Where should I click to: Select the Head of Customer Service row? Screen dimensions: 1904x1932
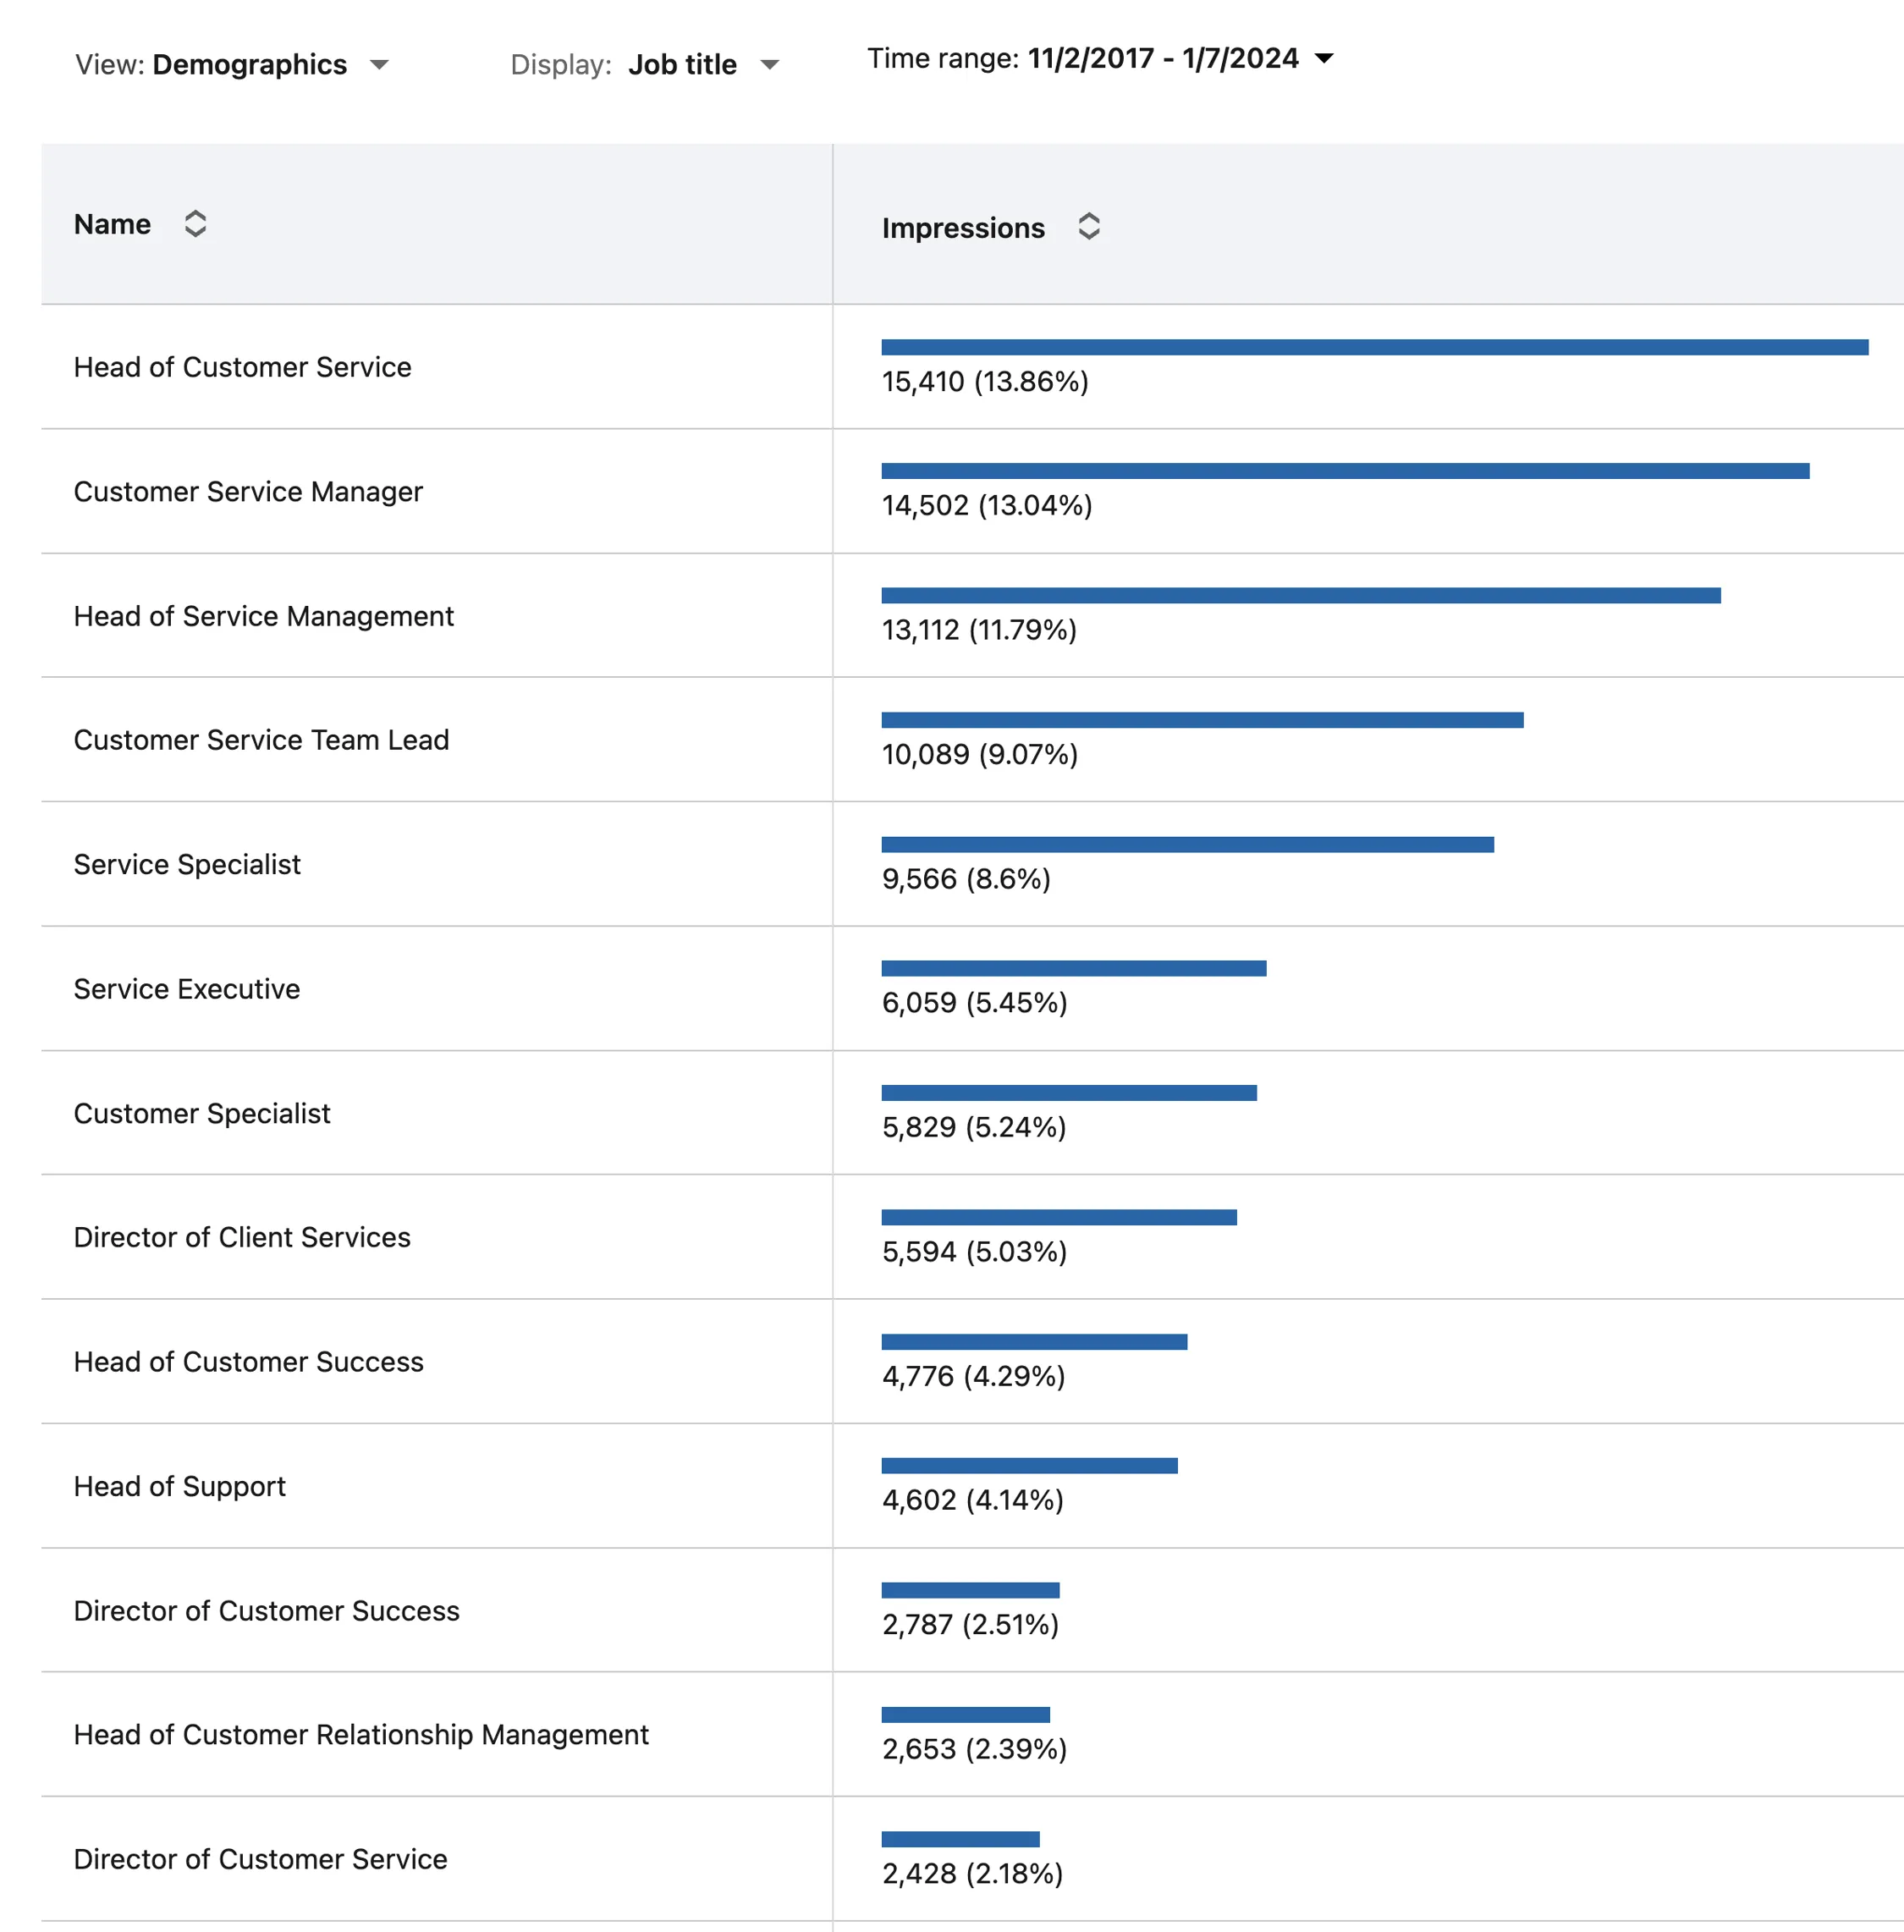pos(242,367)
